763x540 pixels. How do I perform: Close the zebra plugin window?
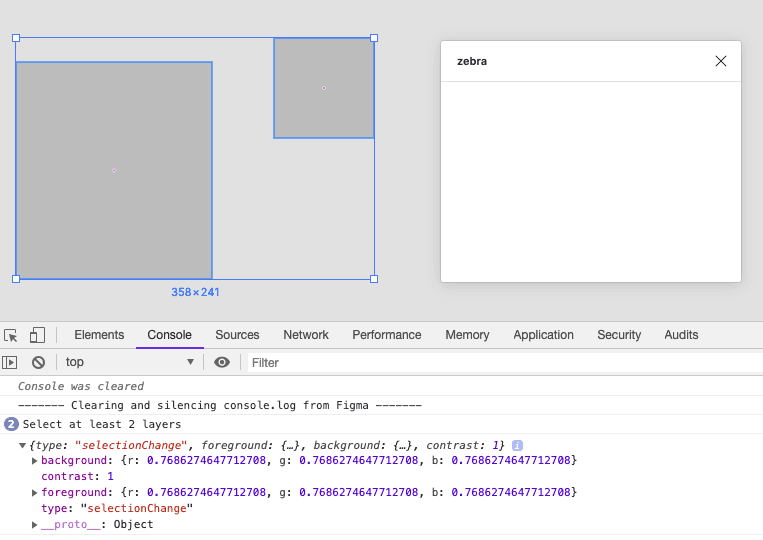point(721,61)
